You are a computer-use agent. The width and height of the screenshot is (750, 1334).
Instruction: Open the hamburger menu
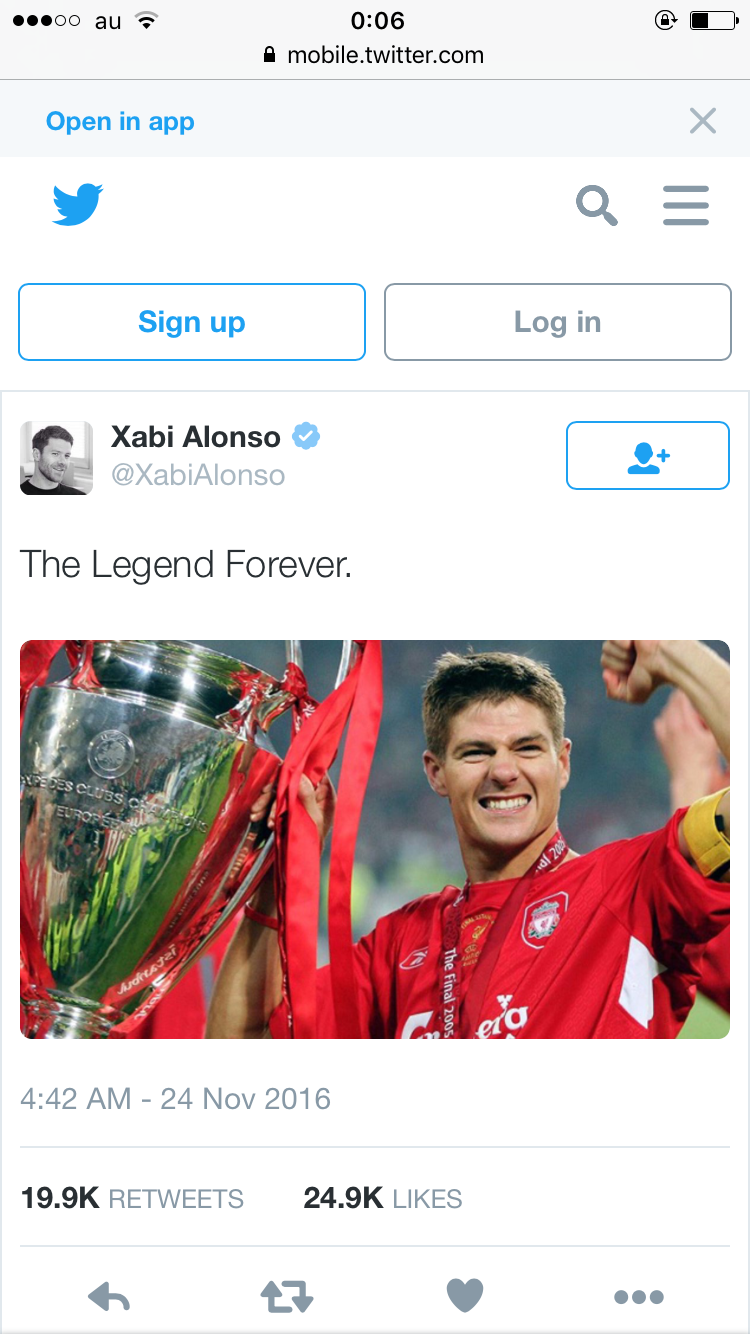[x=686, y=206]
